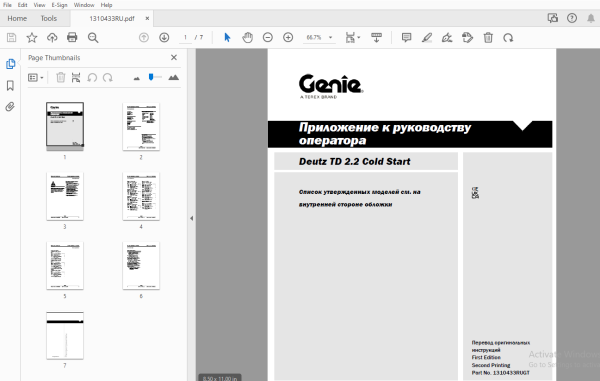The width and height of the screenshot is (600, 381).
Task: Switch to the Home tab
Action: click(x=17, y=18)
